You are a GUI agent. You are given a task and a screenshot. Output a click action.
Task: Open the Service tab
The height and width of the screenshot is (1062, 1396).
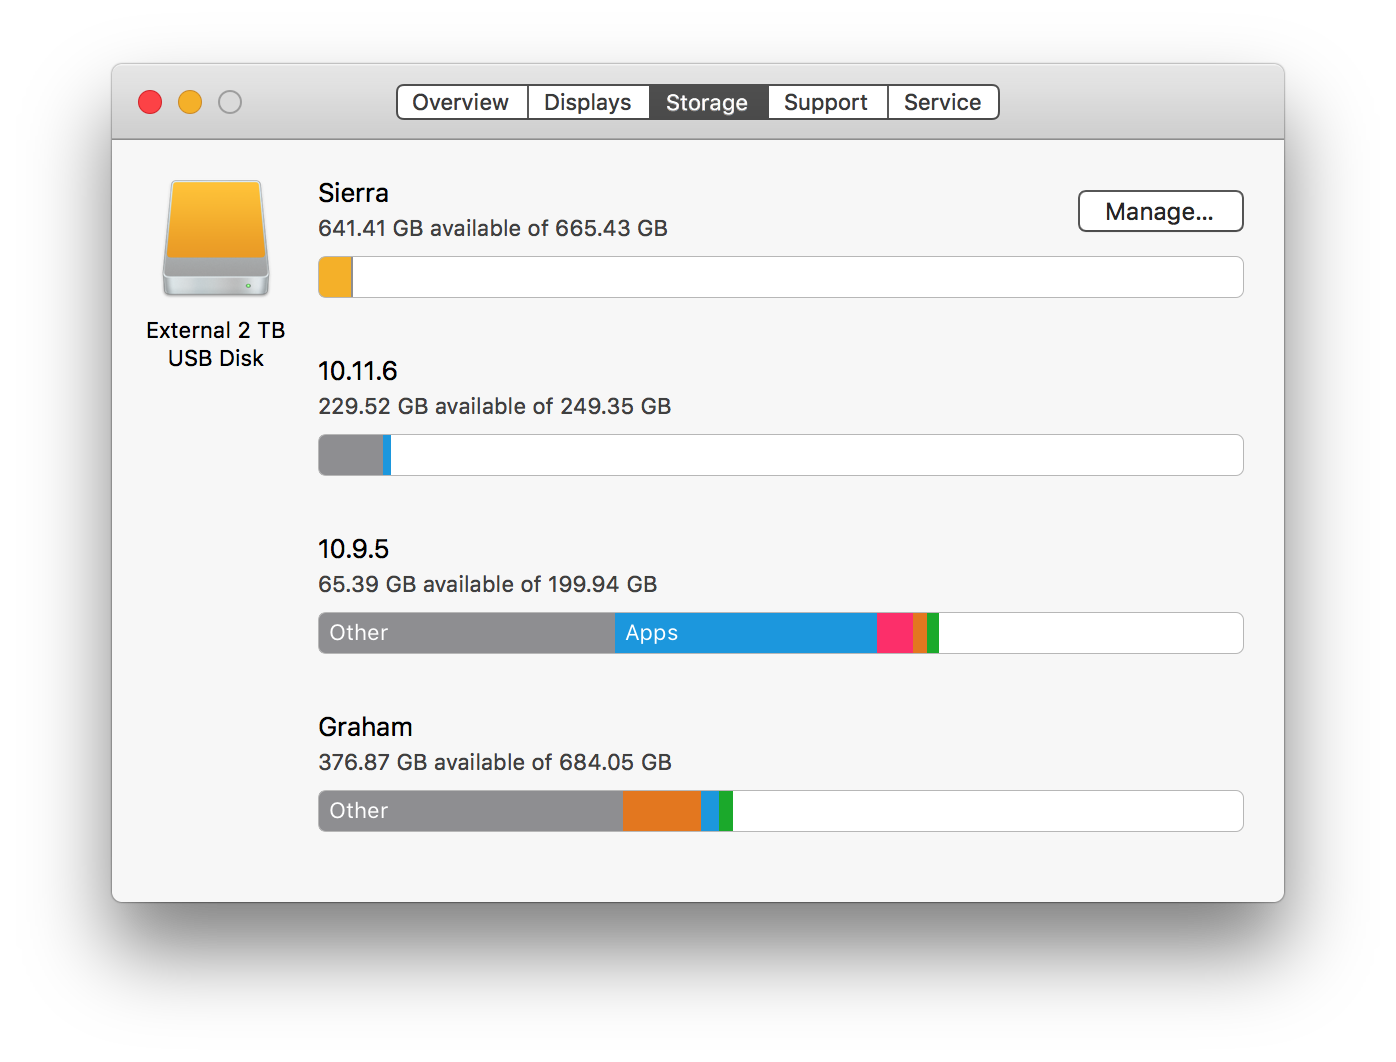[x=943, y=102]
